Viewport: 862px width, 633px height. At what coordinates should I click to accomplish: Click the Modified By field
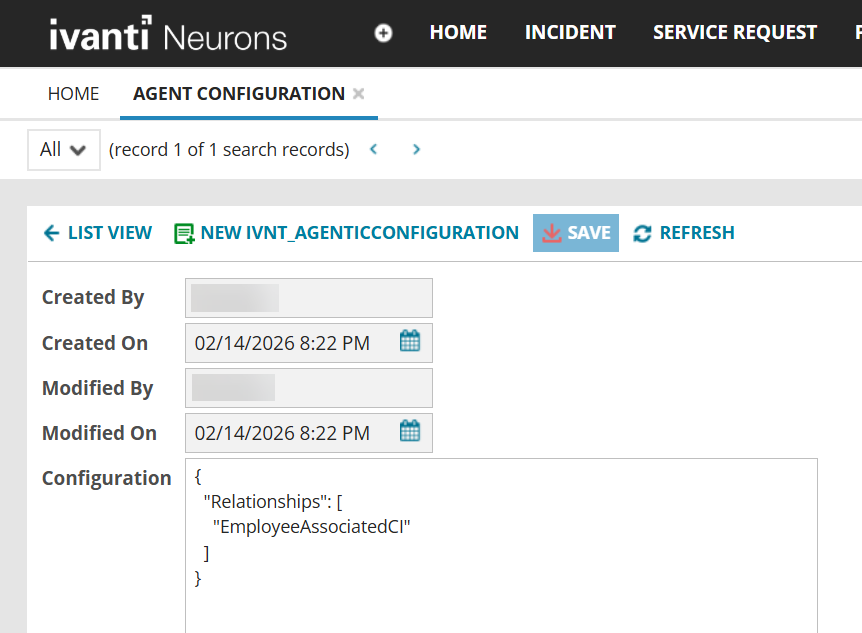308,388
